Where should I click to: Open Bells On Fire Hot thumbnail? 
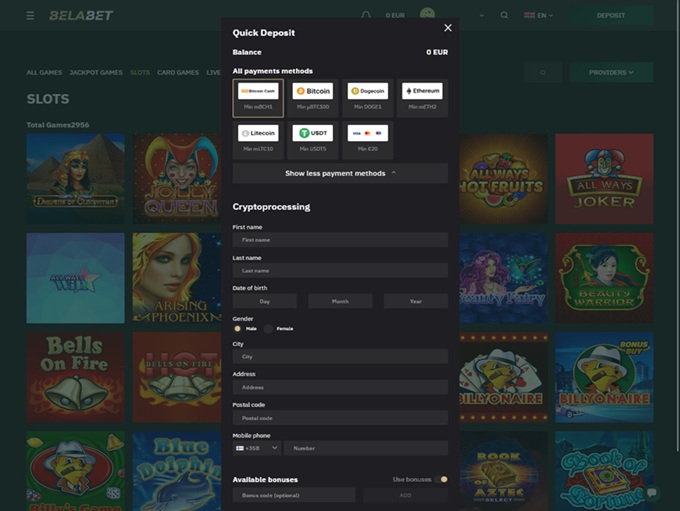[177, 377]
